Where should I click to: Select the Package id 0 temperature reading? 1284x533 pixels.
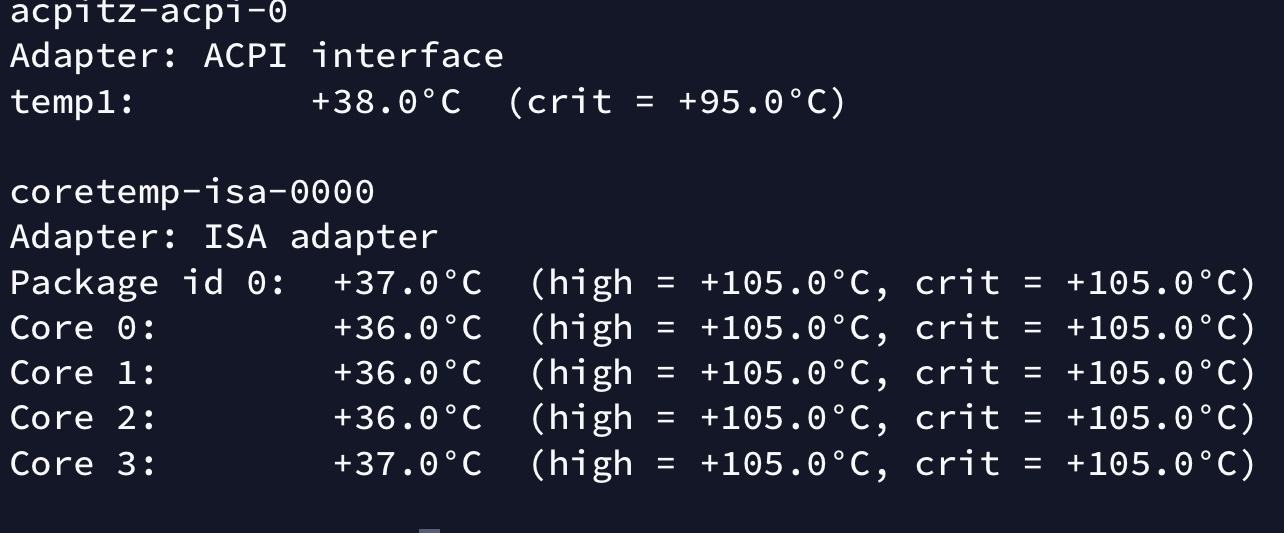coord(407,283)
